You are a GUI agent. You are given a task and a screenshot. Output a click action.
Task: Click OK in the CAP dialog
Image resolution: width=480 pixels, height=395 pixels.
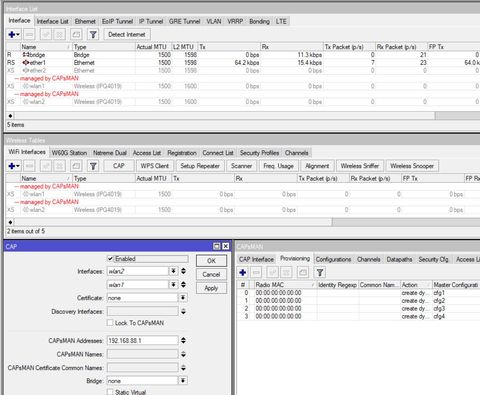coord(211,261)
